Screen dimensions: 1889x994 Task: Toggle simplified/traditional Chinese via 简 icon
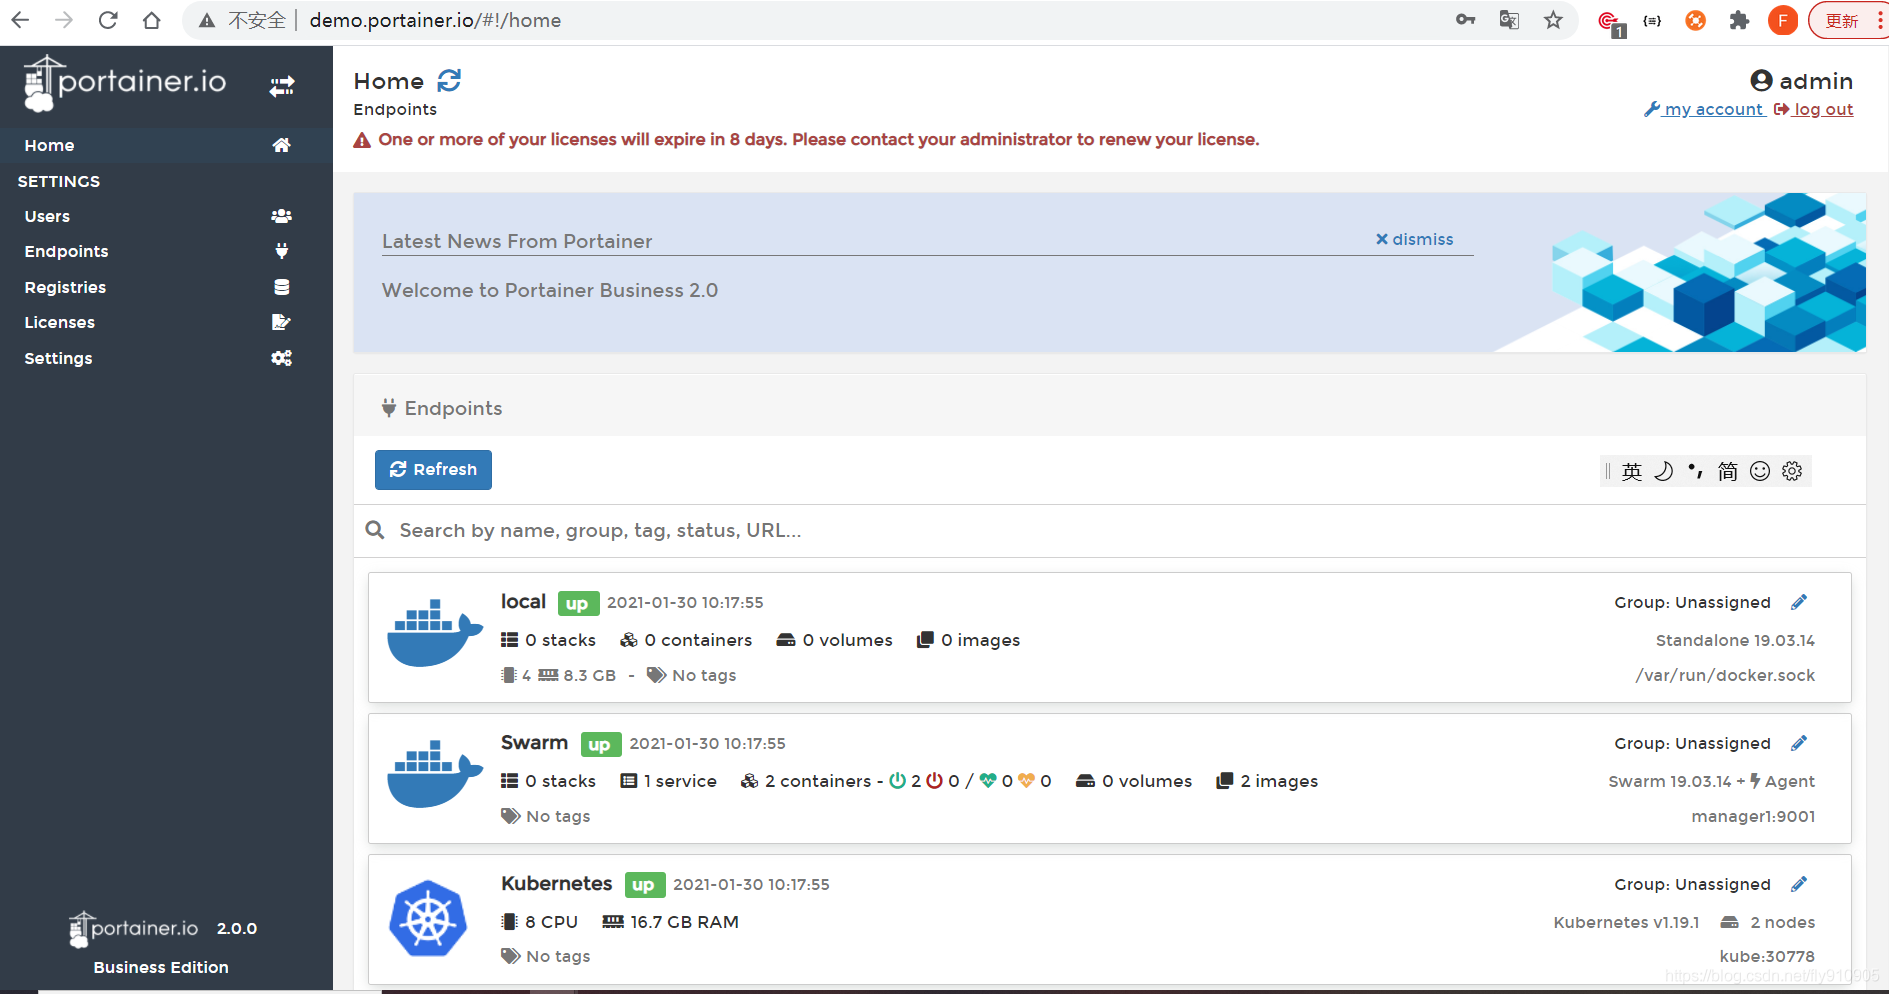pos(1727,470)
